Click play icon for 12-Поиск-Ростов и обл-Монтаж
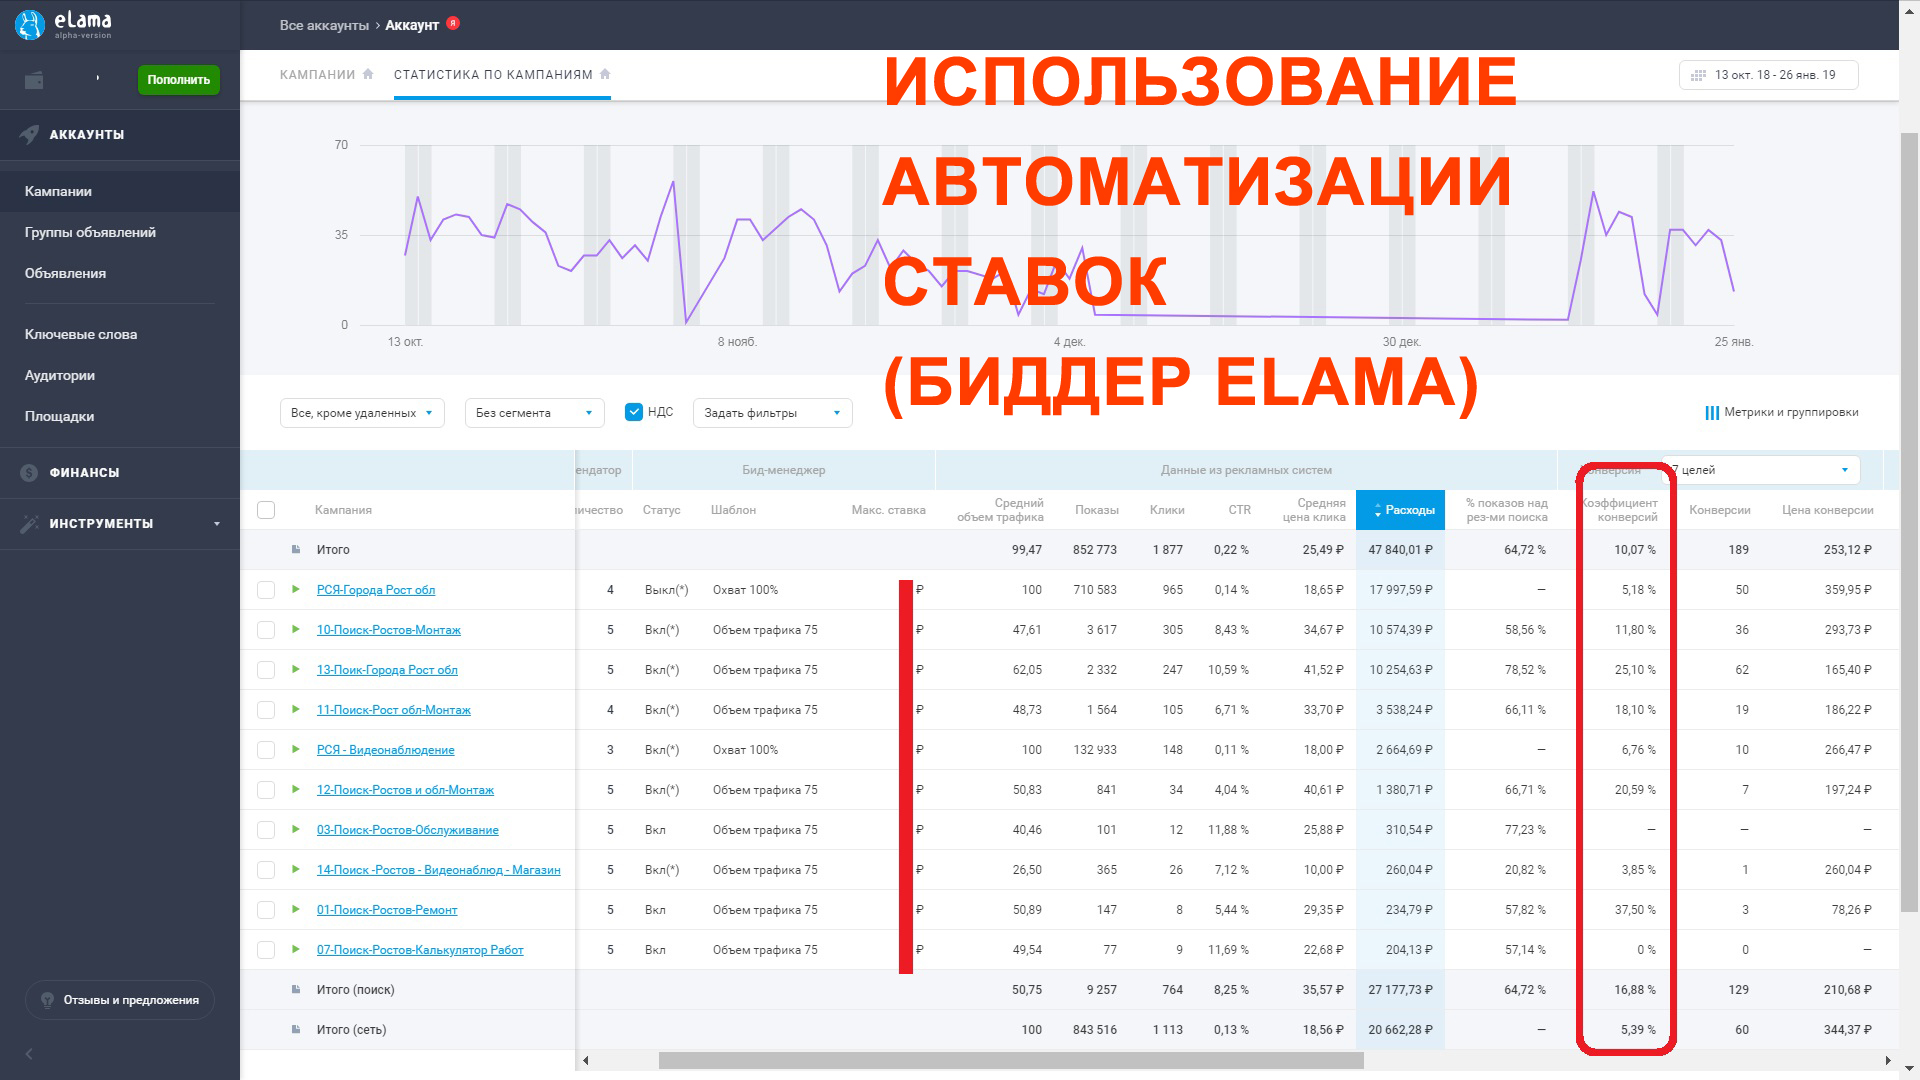Image resolution: width=1920 pixels, height=1080 pixels. (x=296, y=789)
